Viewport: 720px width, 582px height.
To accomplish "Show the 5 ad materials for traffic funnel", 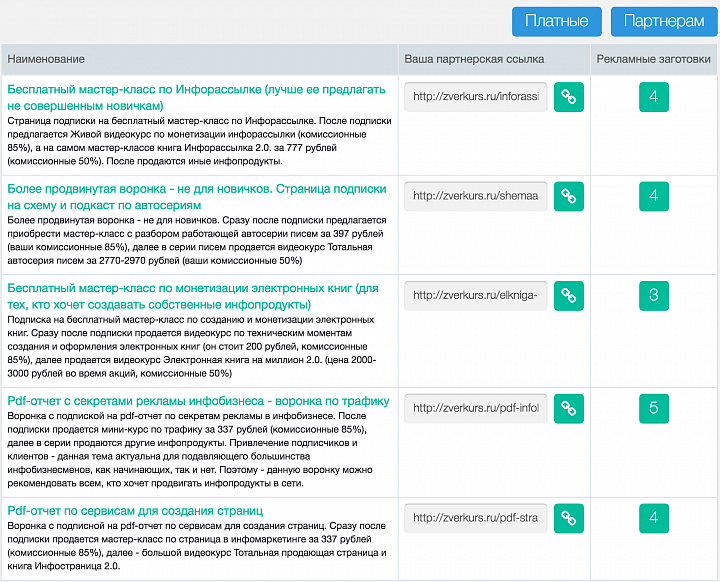I will click(x=653, y=408).
